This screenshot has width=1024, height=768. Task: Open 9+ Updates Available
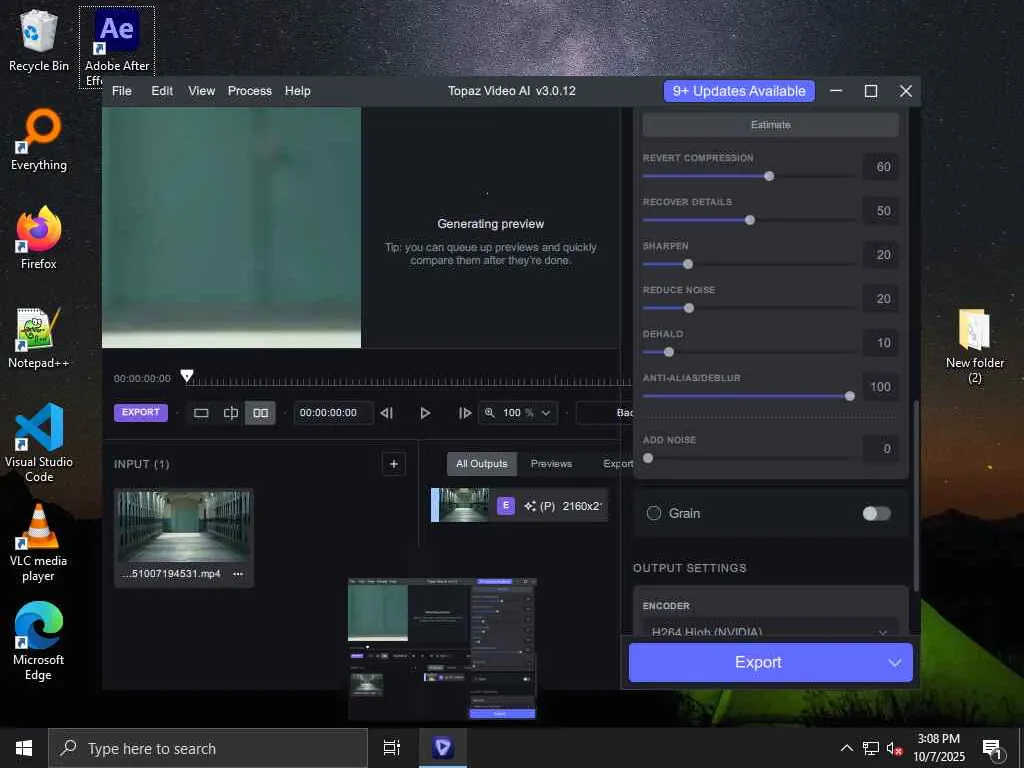(739, 91)
